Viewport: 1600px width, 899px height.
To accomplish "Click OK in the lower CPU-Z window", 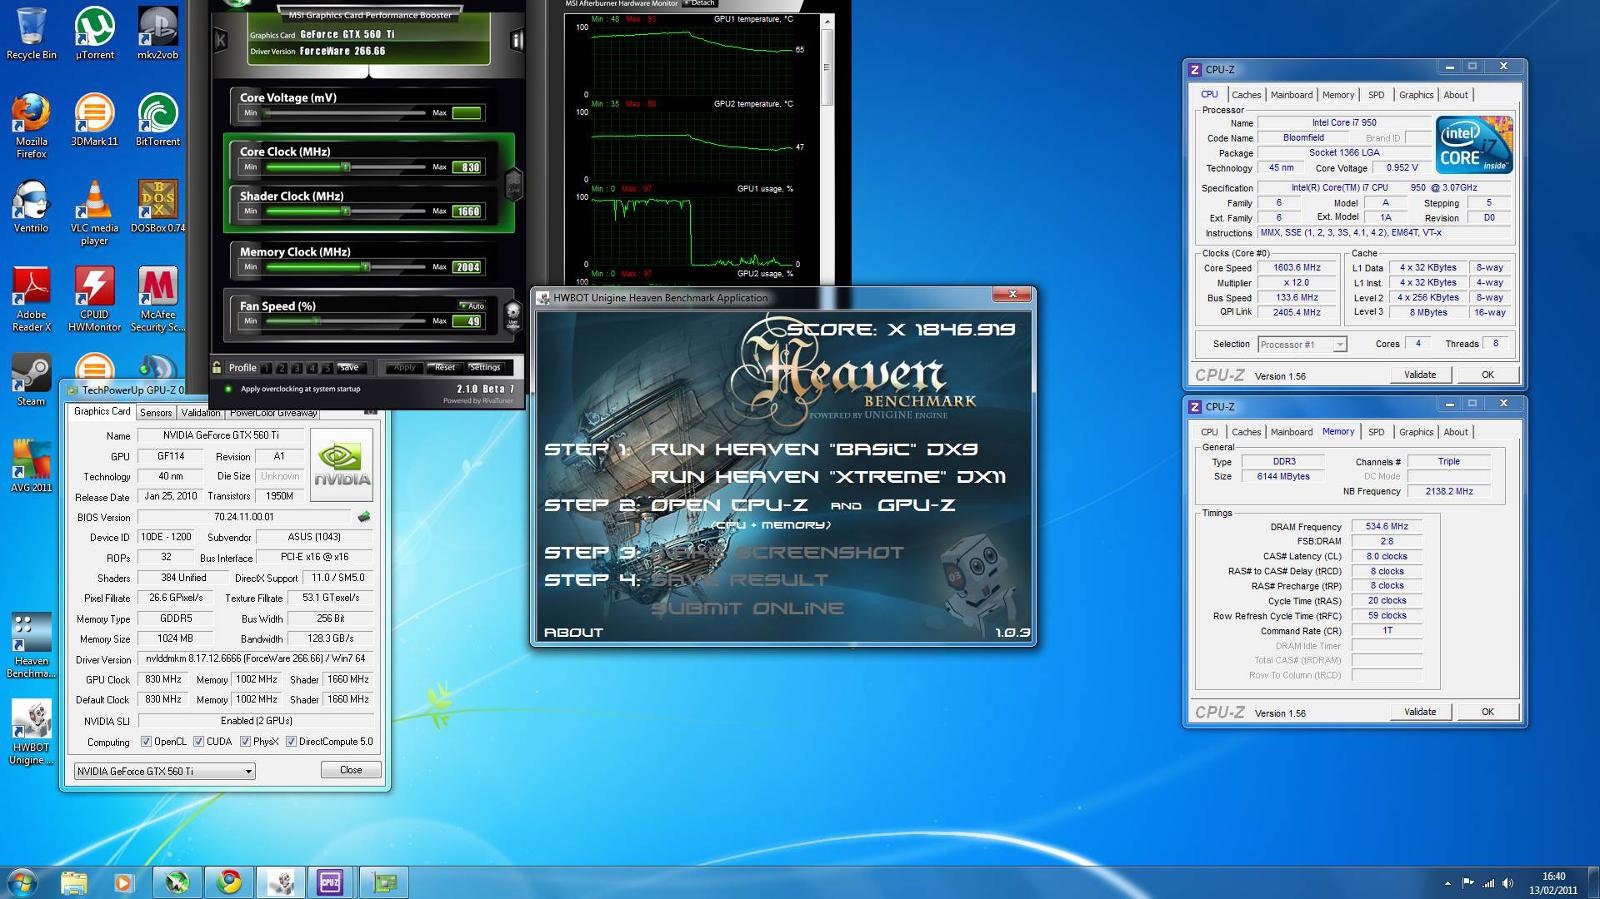I will point(1487,712).
